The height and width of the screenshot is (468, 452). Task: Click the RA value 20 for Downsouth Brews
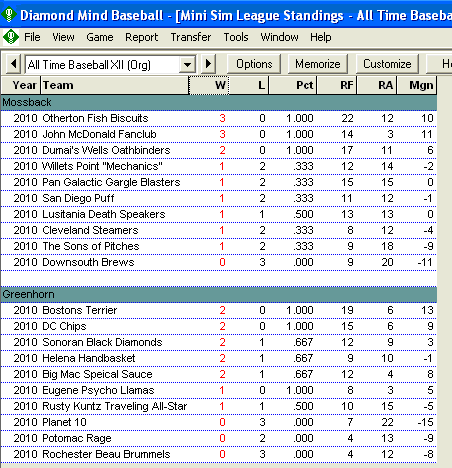point(387,262)
